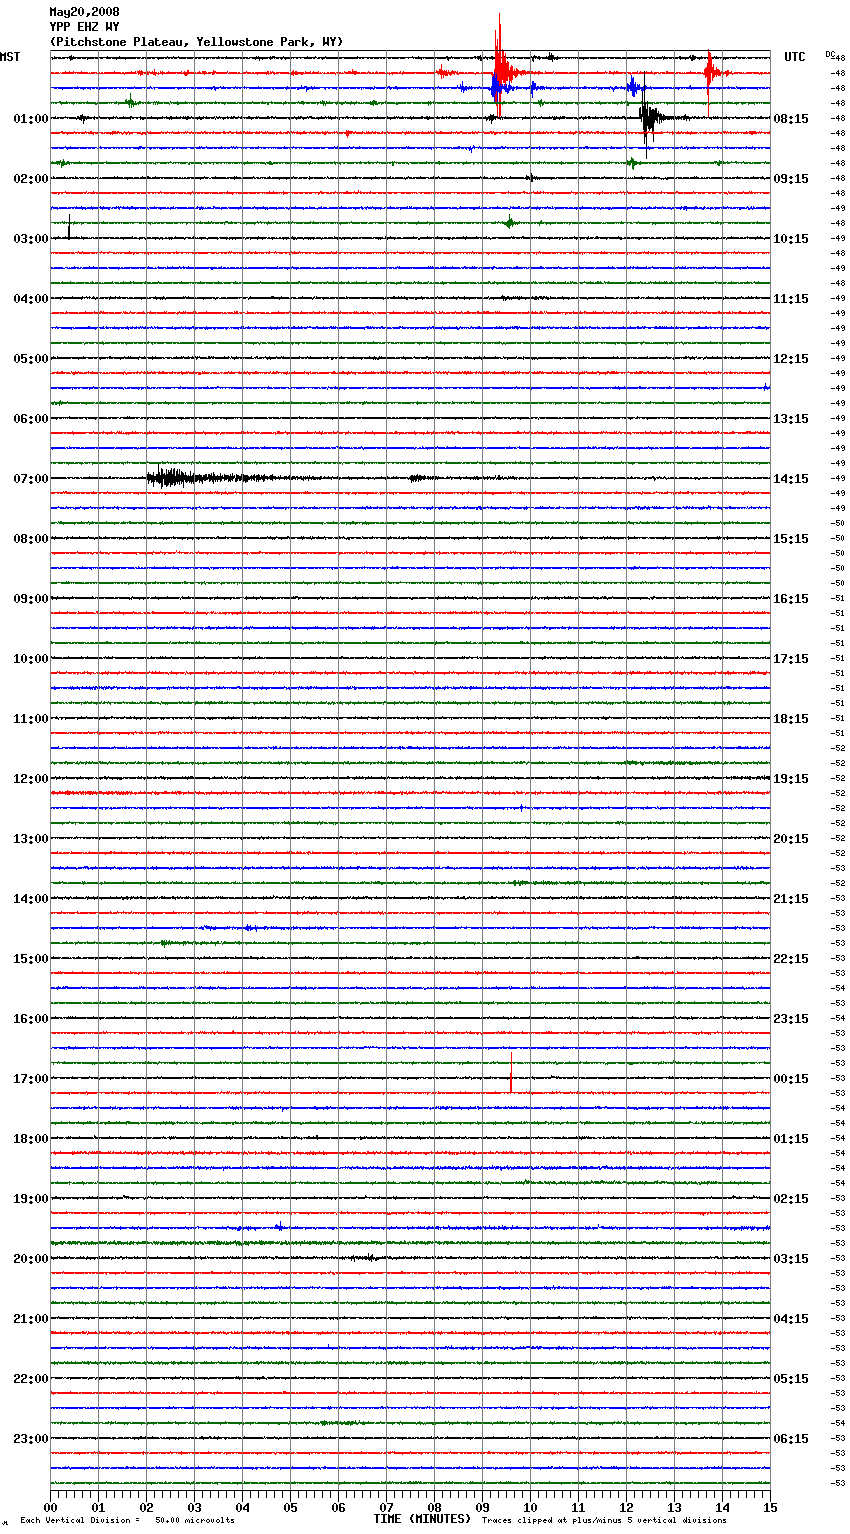The width and height of the screenshot is (850, 1534).
Task: Click the black spike just above the 03:00 trace
Action: coord(69,228)
